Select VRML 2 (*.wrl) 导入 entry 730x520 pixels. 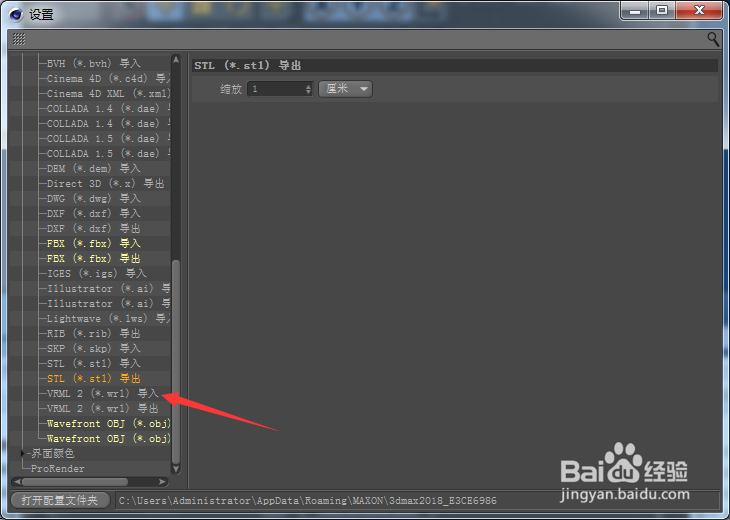click(102, 393)
